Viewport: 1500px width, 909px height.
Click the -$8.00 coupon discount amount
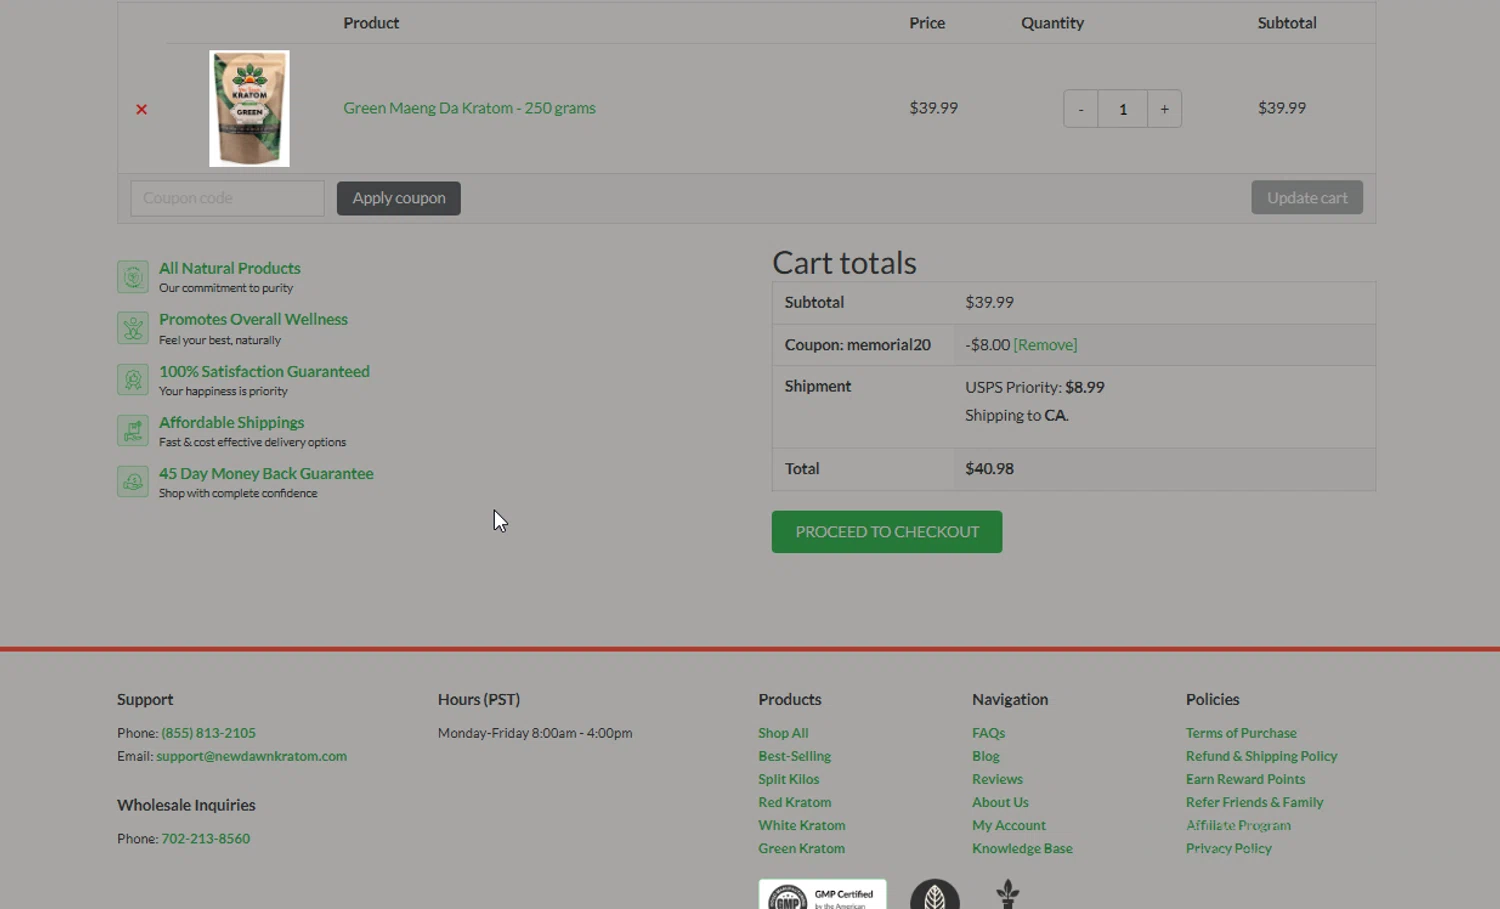pyautogui.click(x=987, y=345)
